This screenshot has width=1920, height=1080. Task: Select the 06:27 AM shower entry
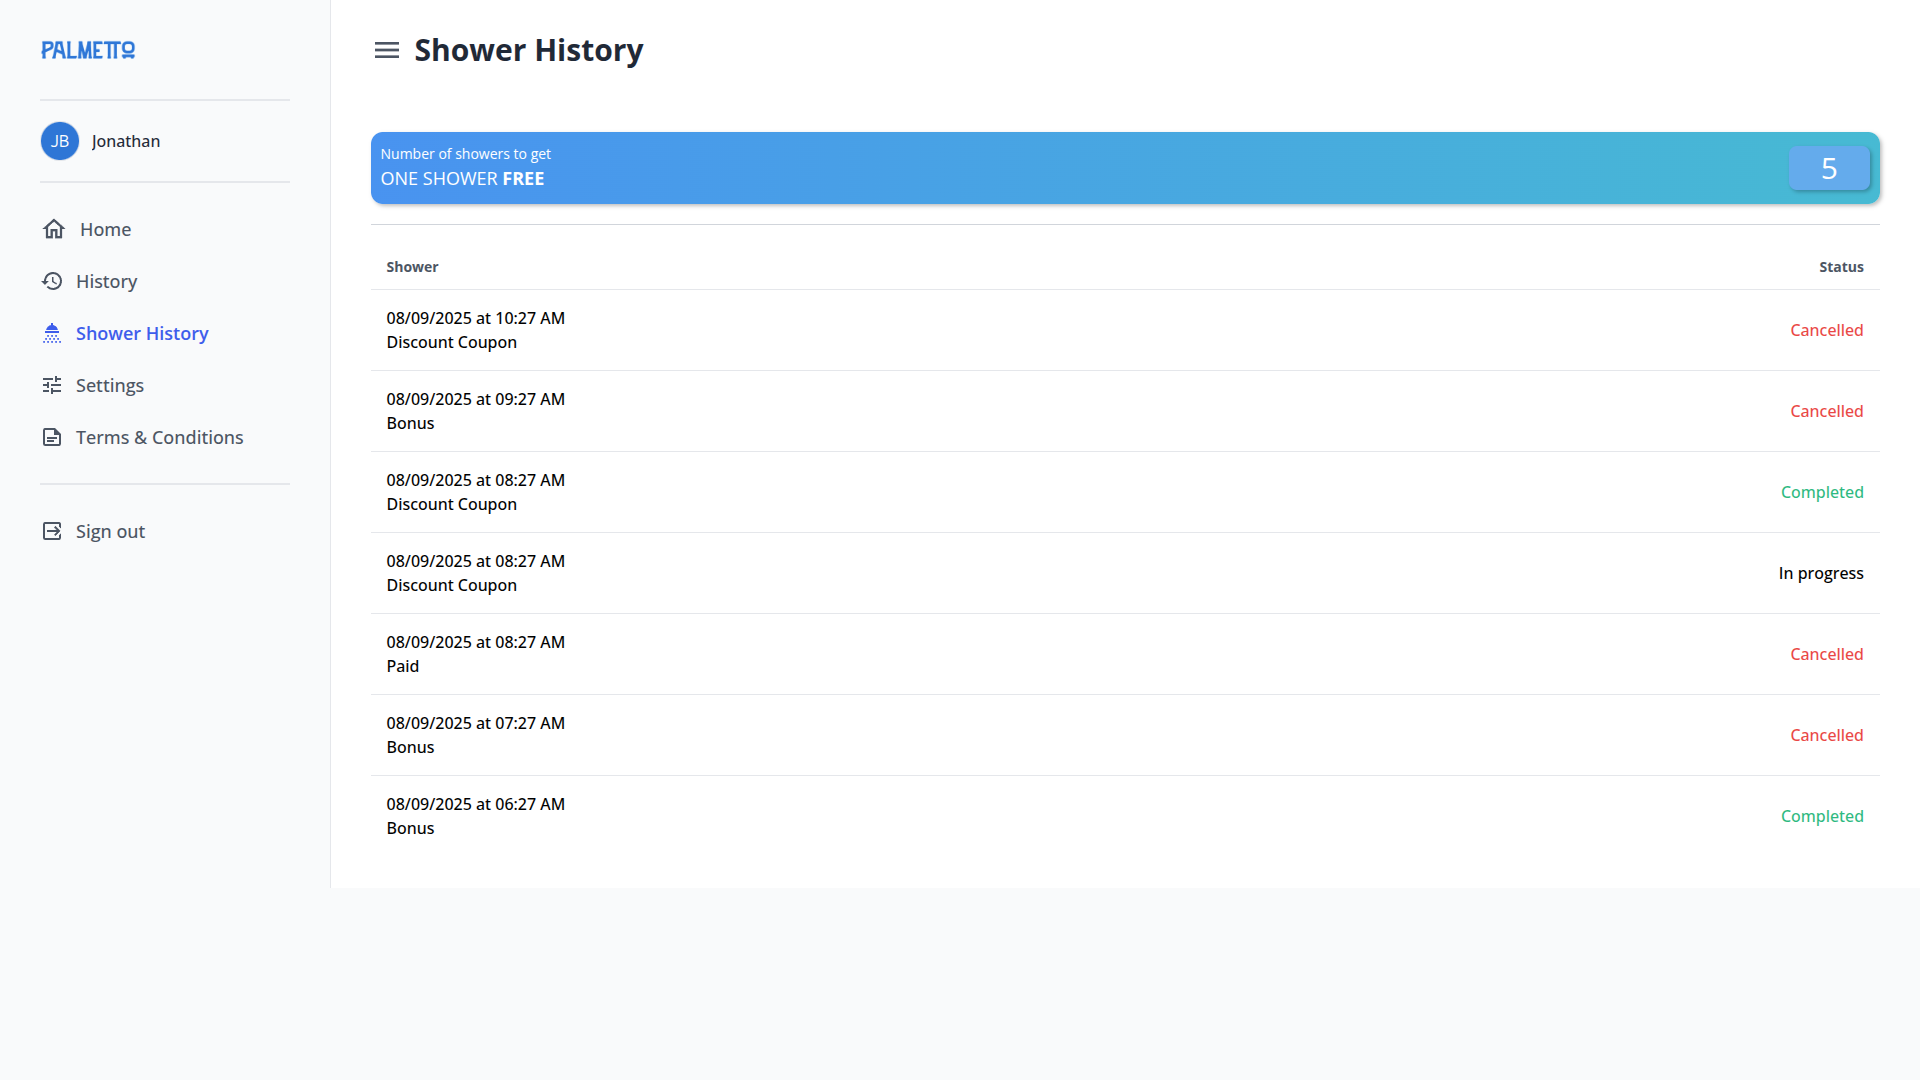coord(1125,816)
